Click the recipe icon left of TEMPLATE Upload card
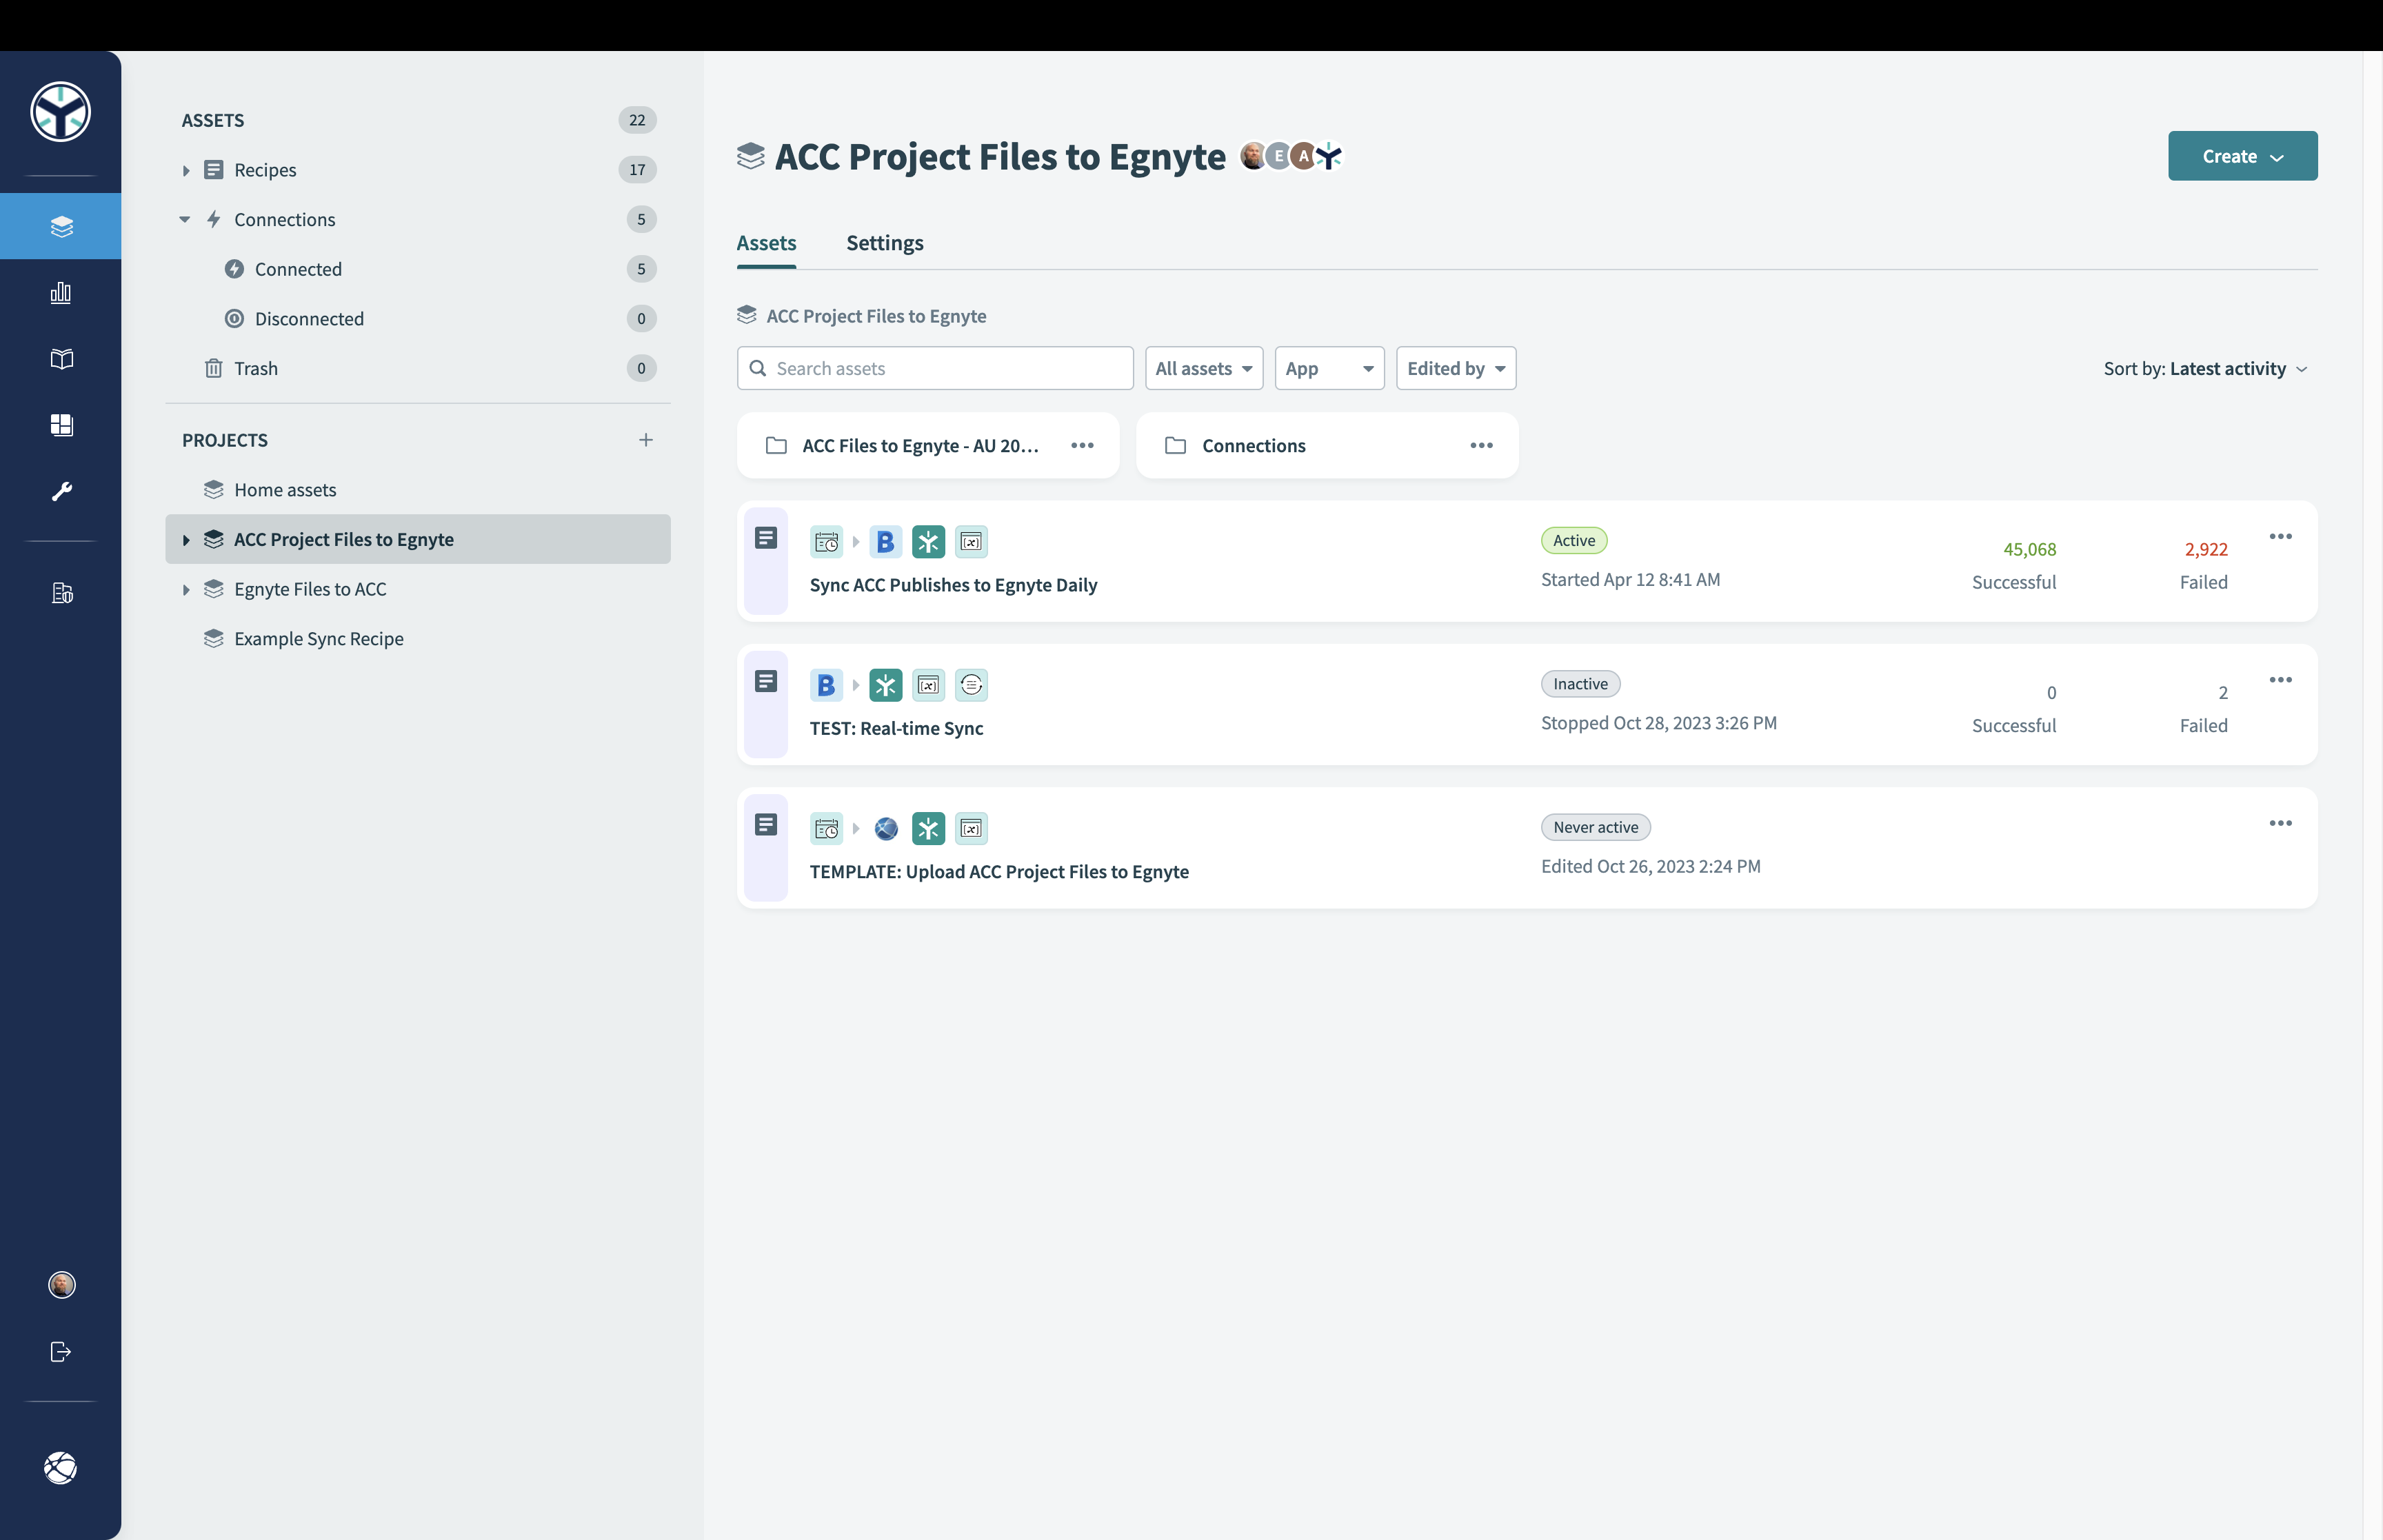The height and width of the screenshot is (1540, 2383). pyautogui.click(x=766, y=825)
